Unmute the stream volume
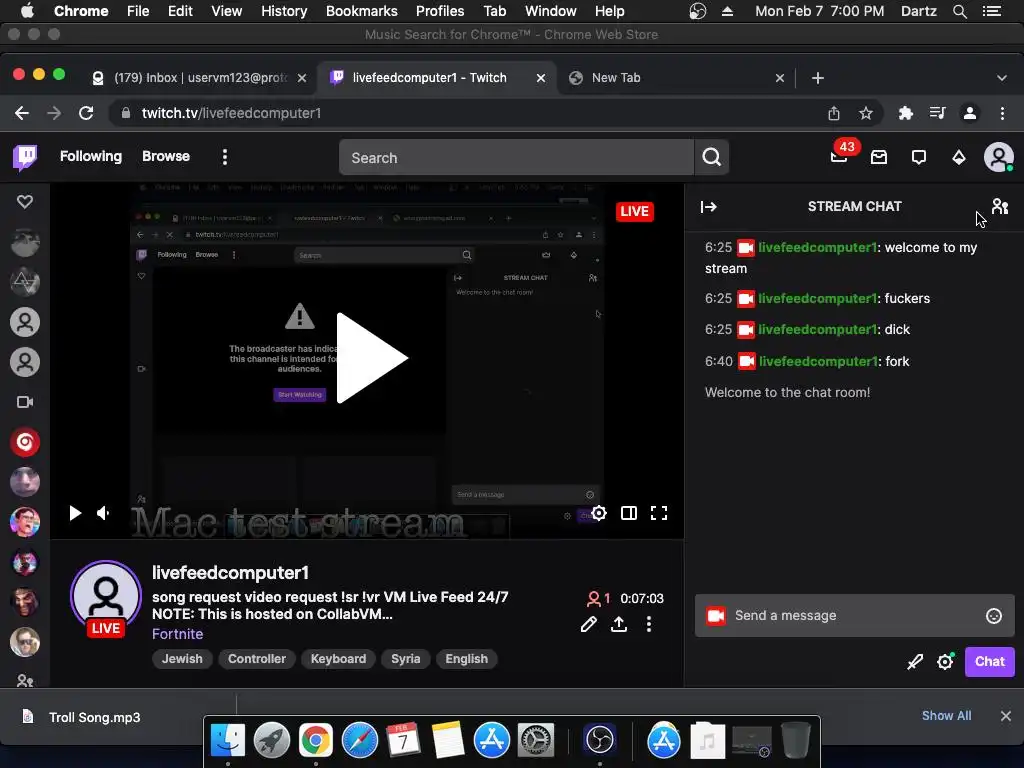Image resolution: width=1024 pixels, height=768 pixels. point(103,513)
